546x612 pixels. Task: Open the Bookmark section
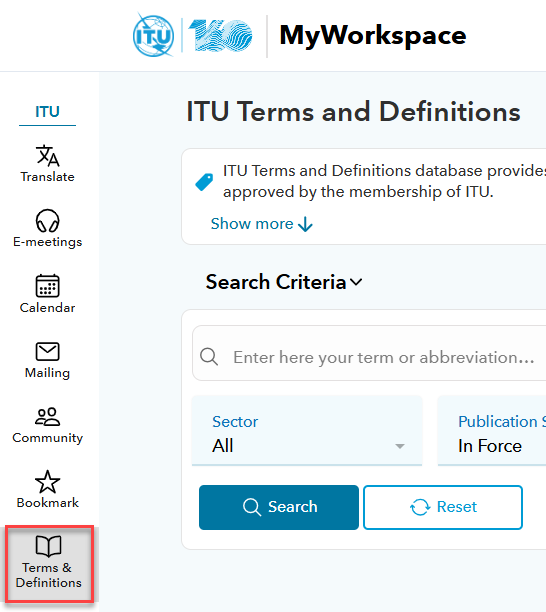pos(47,489)
